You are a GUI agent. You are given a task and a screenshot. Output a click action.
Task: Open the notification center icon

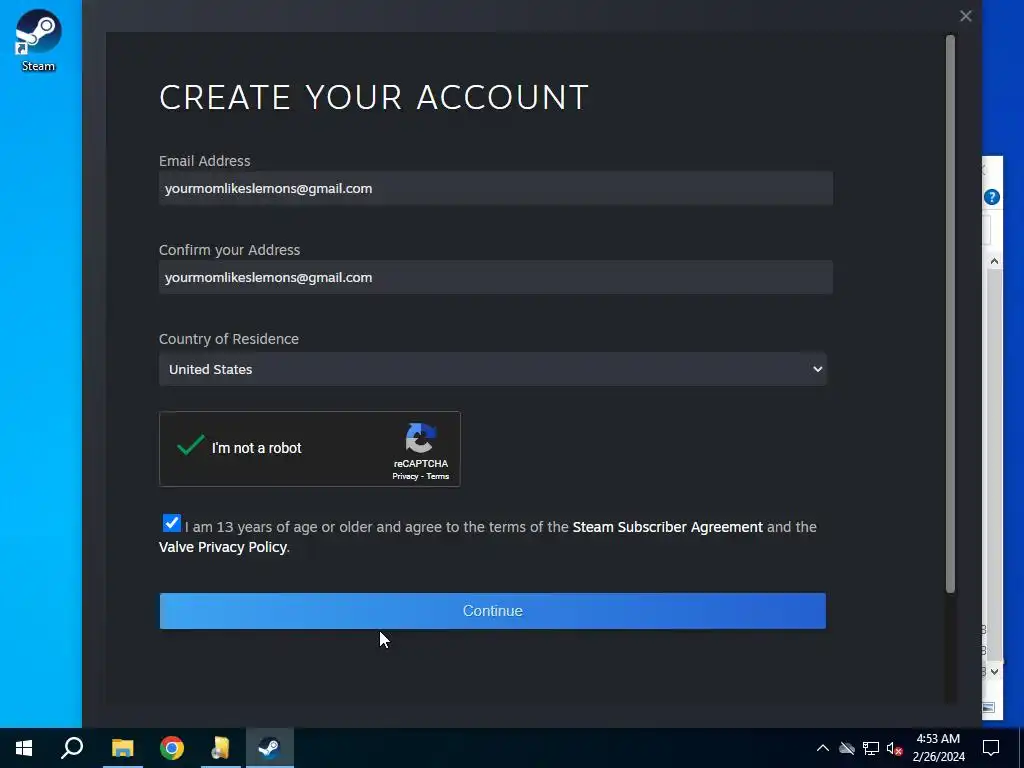pos(991,748)
